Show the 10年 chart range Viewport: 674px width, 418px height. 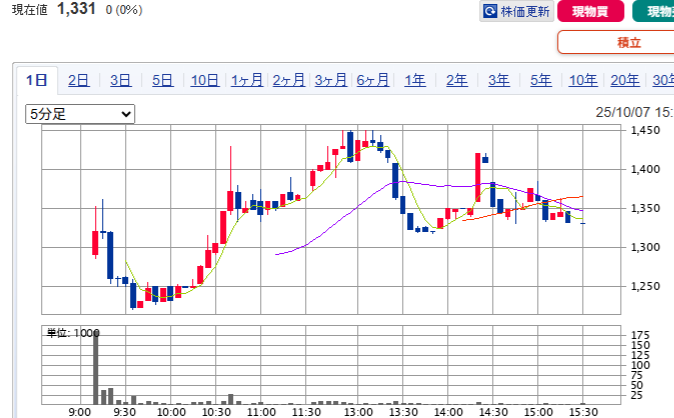tap(583, 81)
